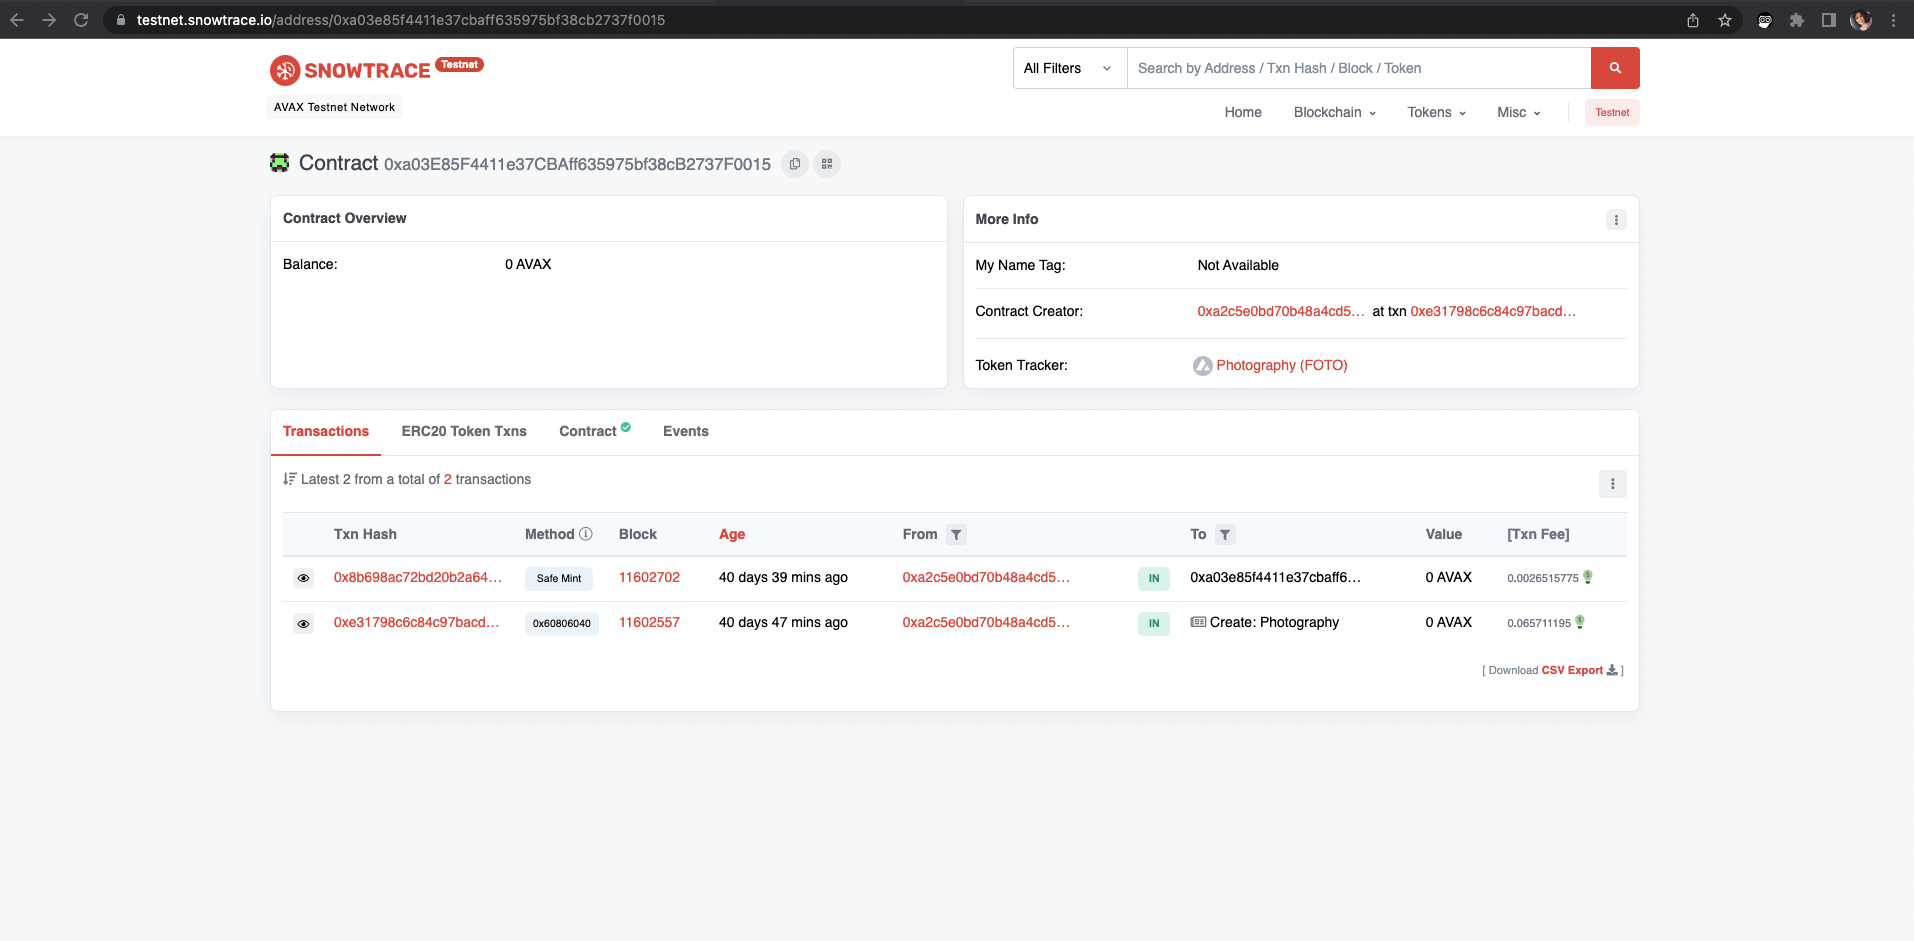This screenshot has height=941, width=1914.
Task: Open the All Filters dropdown
Action: tap(1068, 68)
